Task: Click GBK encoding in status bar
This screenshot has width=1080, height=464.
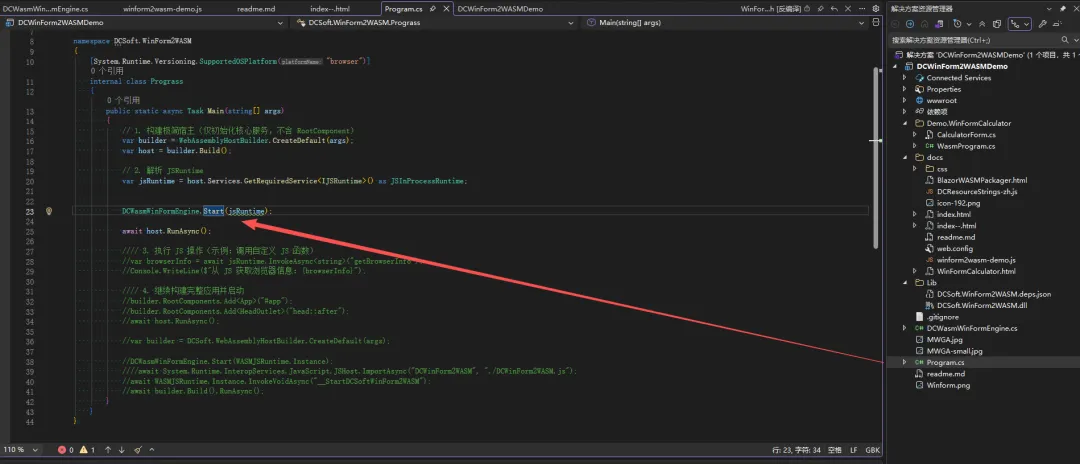Action: pos(873,450)
